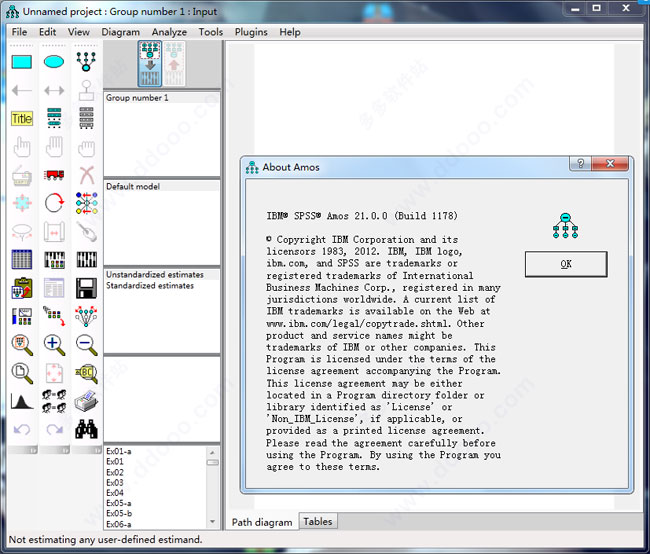Pick the double-headed covariance arrow tool
The image size is (650, 554).
pyautogui.click(x=54, y=90)
